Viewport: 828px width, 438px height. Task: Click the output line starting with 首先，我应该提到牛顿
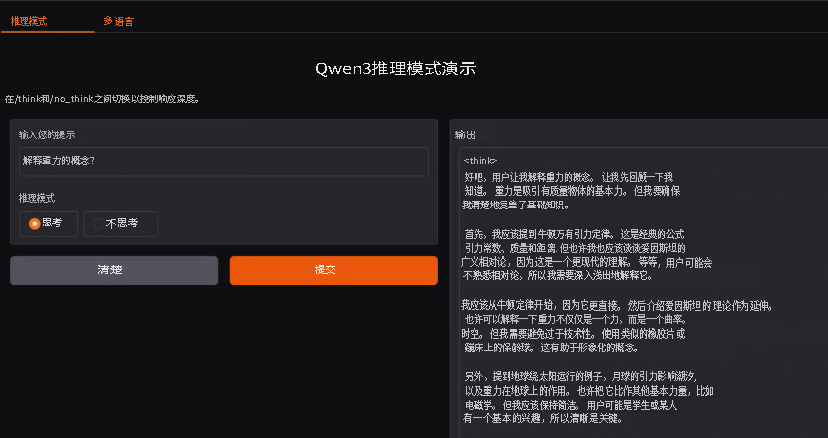[x=575, y=234]
